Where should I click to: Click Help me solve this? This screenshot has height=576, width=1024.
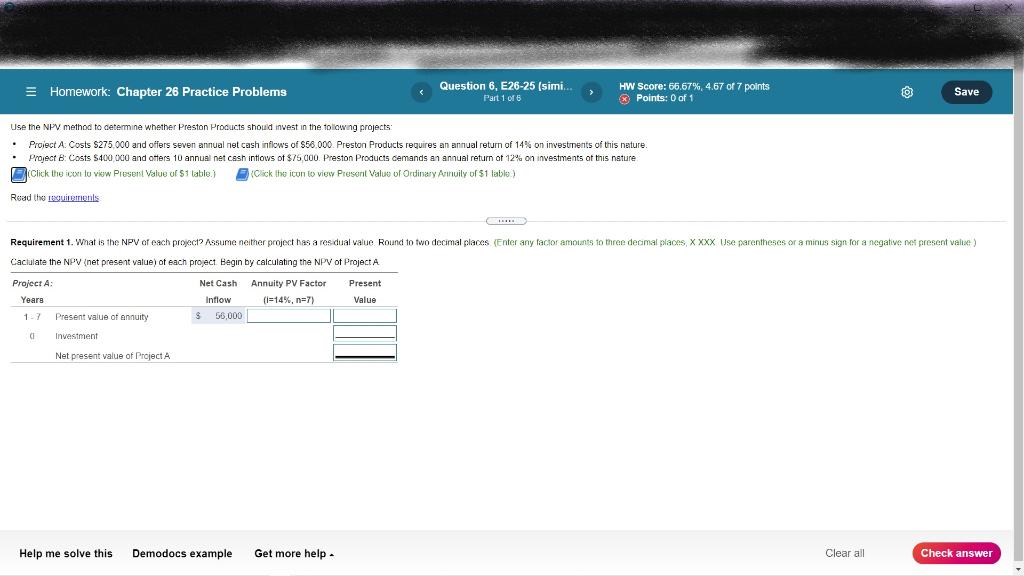(66, 553)
